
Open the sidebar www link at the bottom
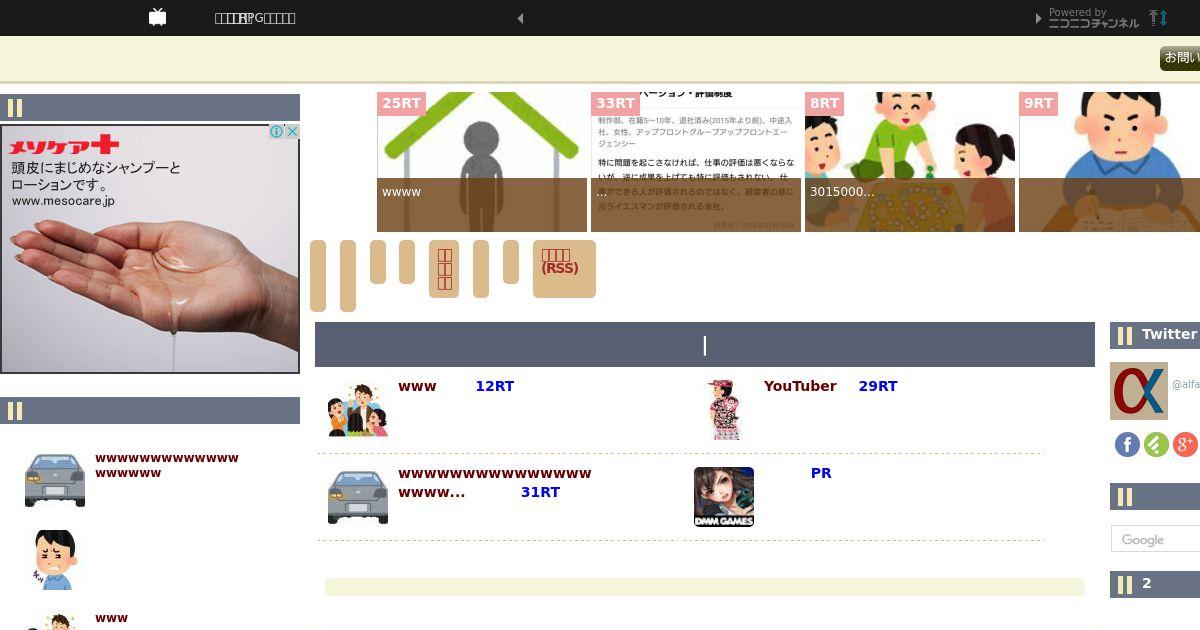(x=111, y=618)
